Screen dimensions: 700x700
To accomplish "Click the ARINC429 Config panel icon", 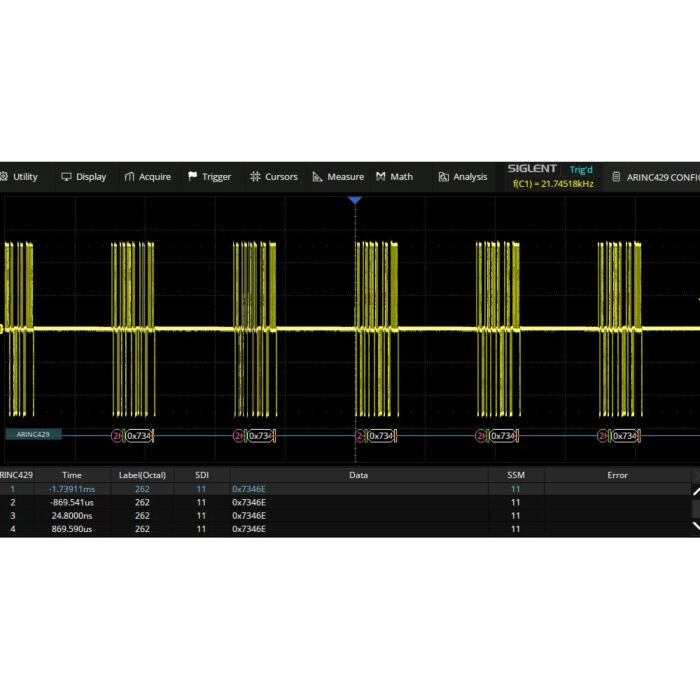I will tap(616, 177).
